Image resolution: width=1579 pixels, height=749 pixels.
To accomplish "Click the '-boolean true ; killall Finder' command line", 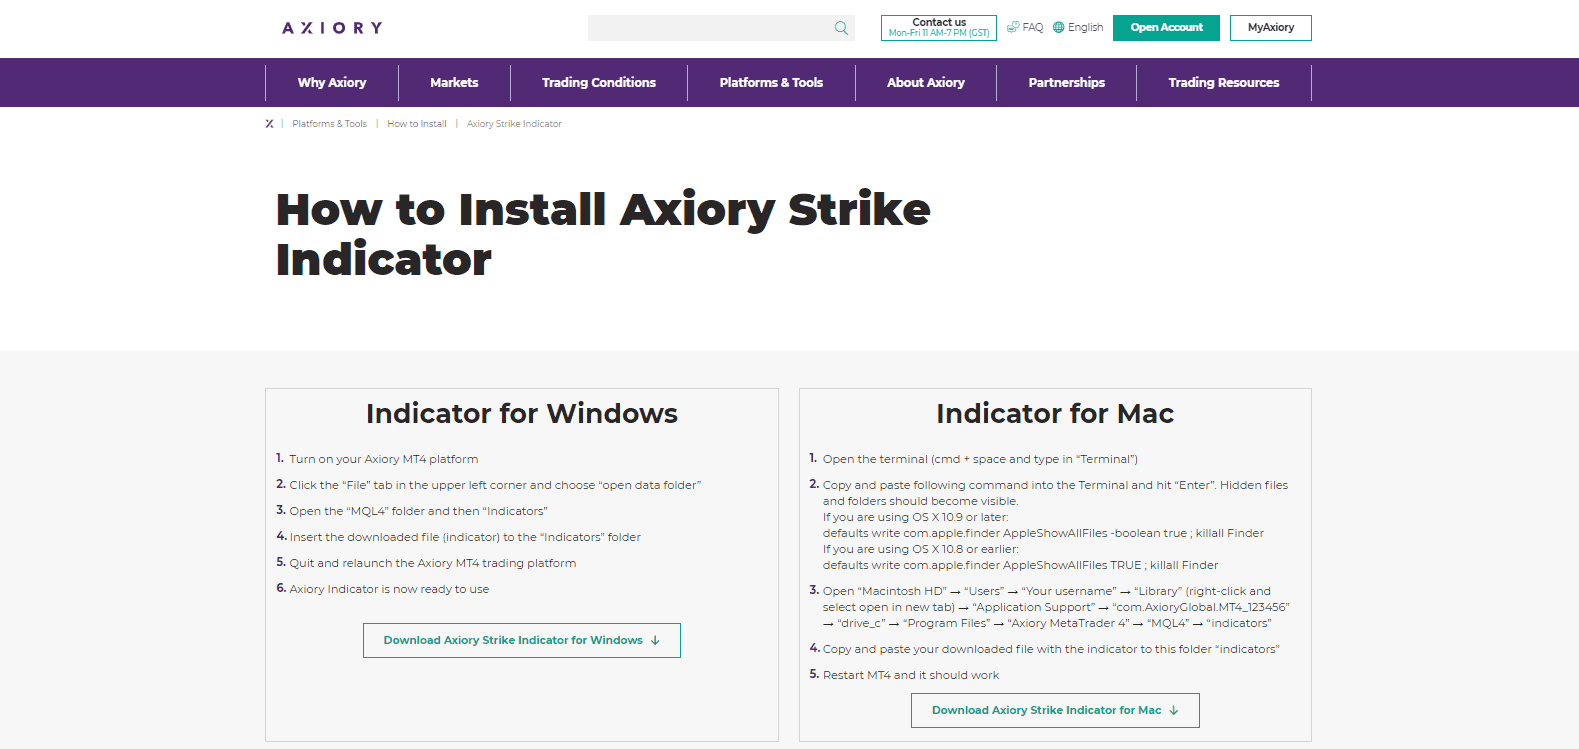I will tap(1043, 534).
